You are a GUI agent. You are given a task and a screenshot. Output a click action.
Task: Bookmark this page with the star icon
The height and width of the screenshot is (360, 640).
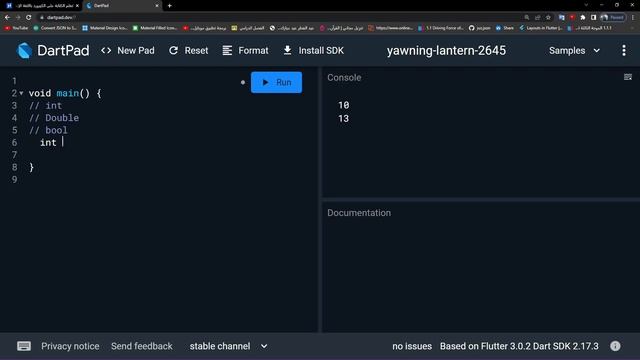point(548,17)
